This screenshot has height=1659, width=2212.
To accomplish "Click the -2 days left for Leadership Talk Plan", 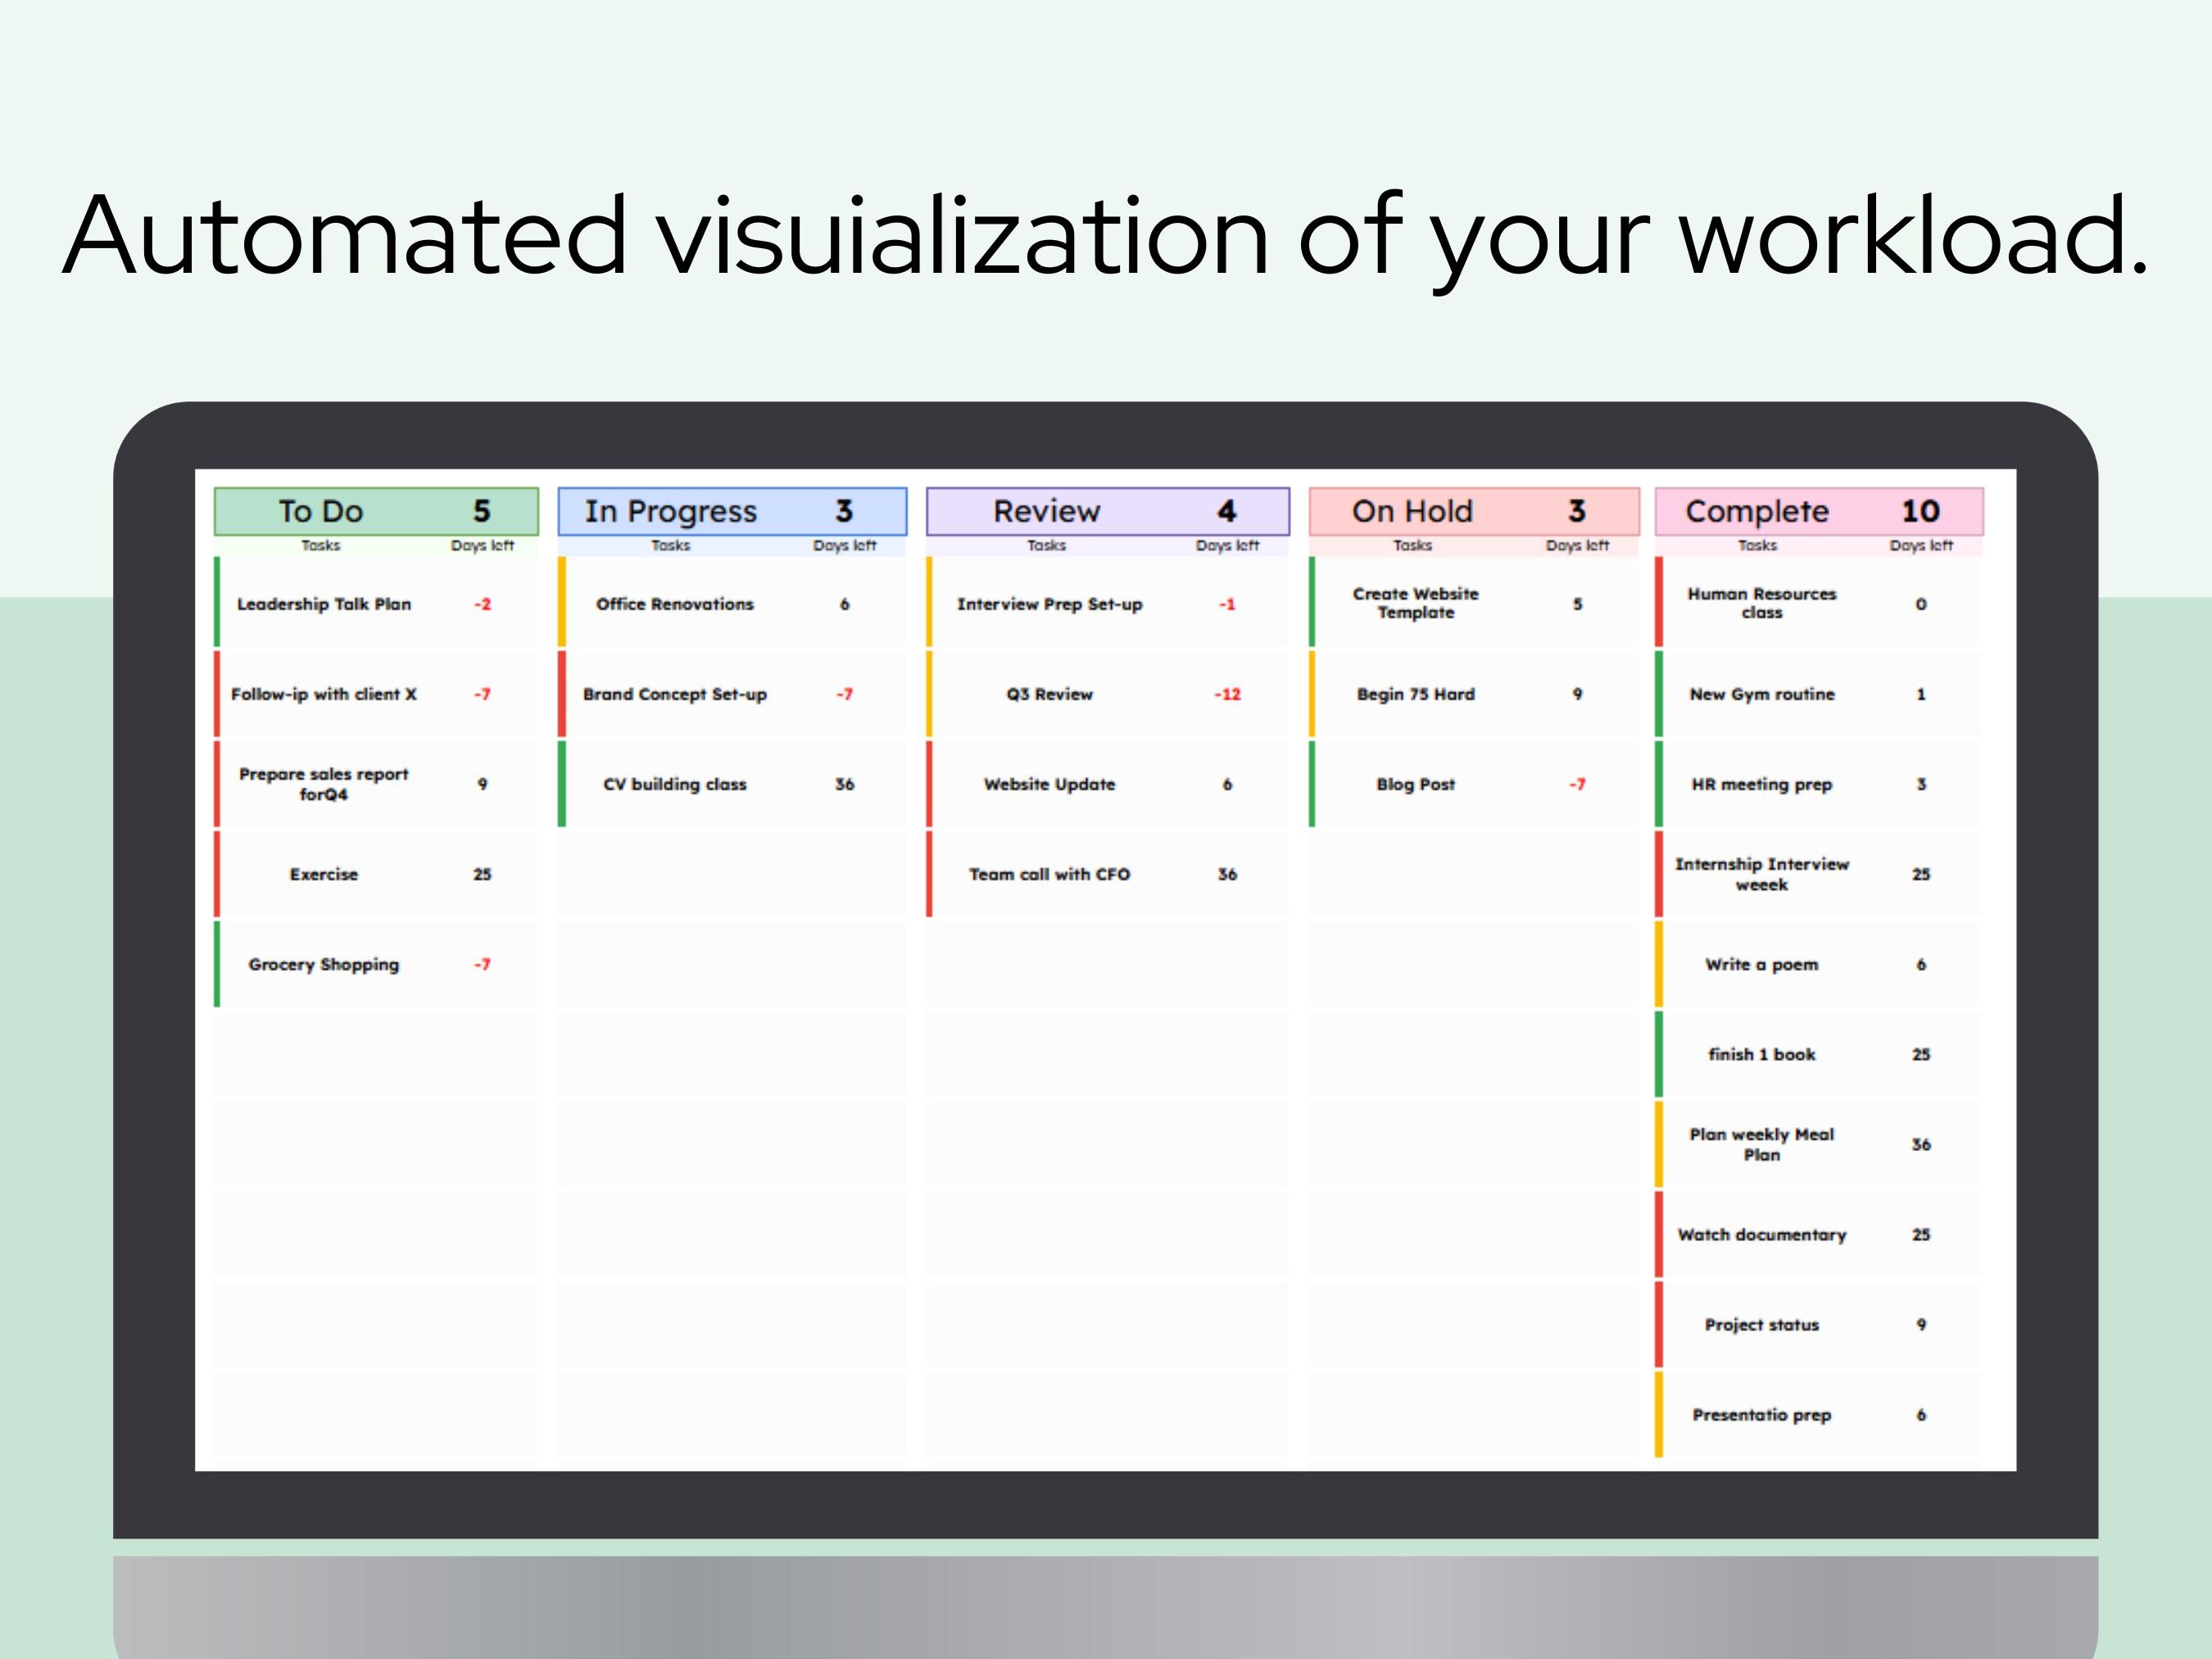I will click(482, 604).
